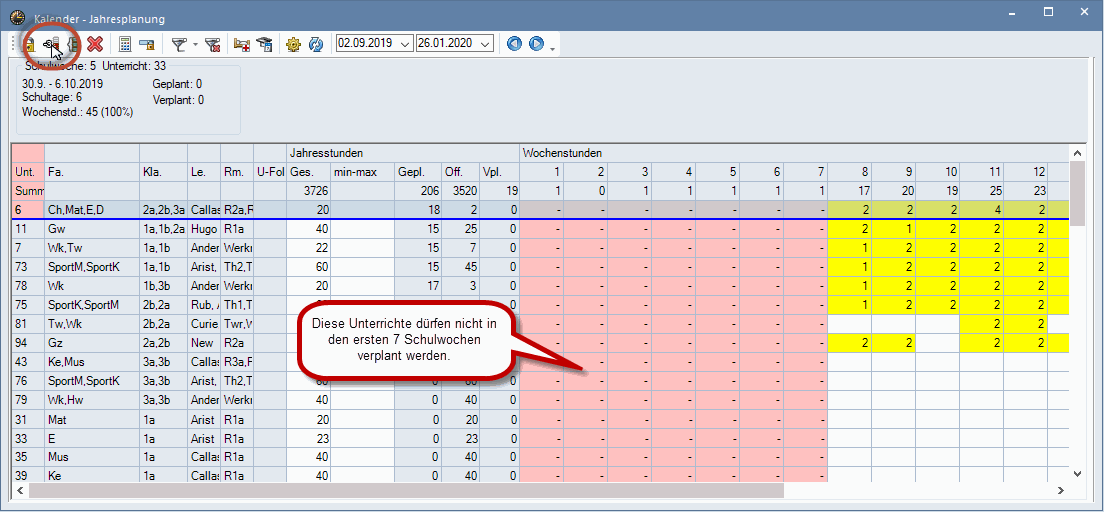Open settings via the gear icon
The width and height of the screenshot is (1104, 512).
click(x=293, y=44)
